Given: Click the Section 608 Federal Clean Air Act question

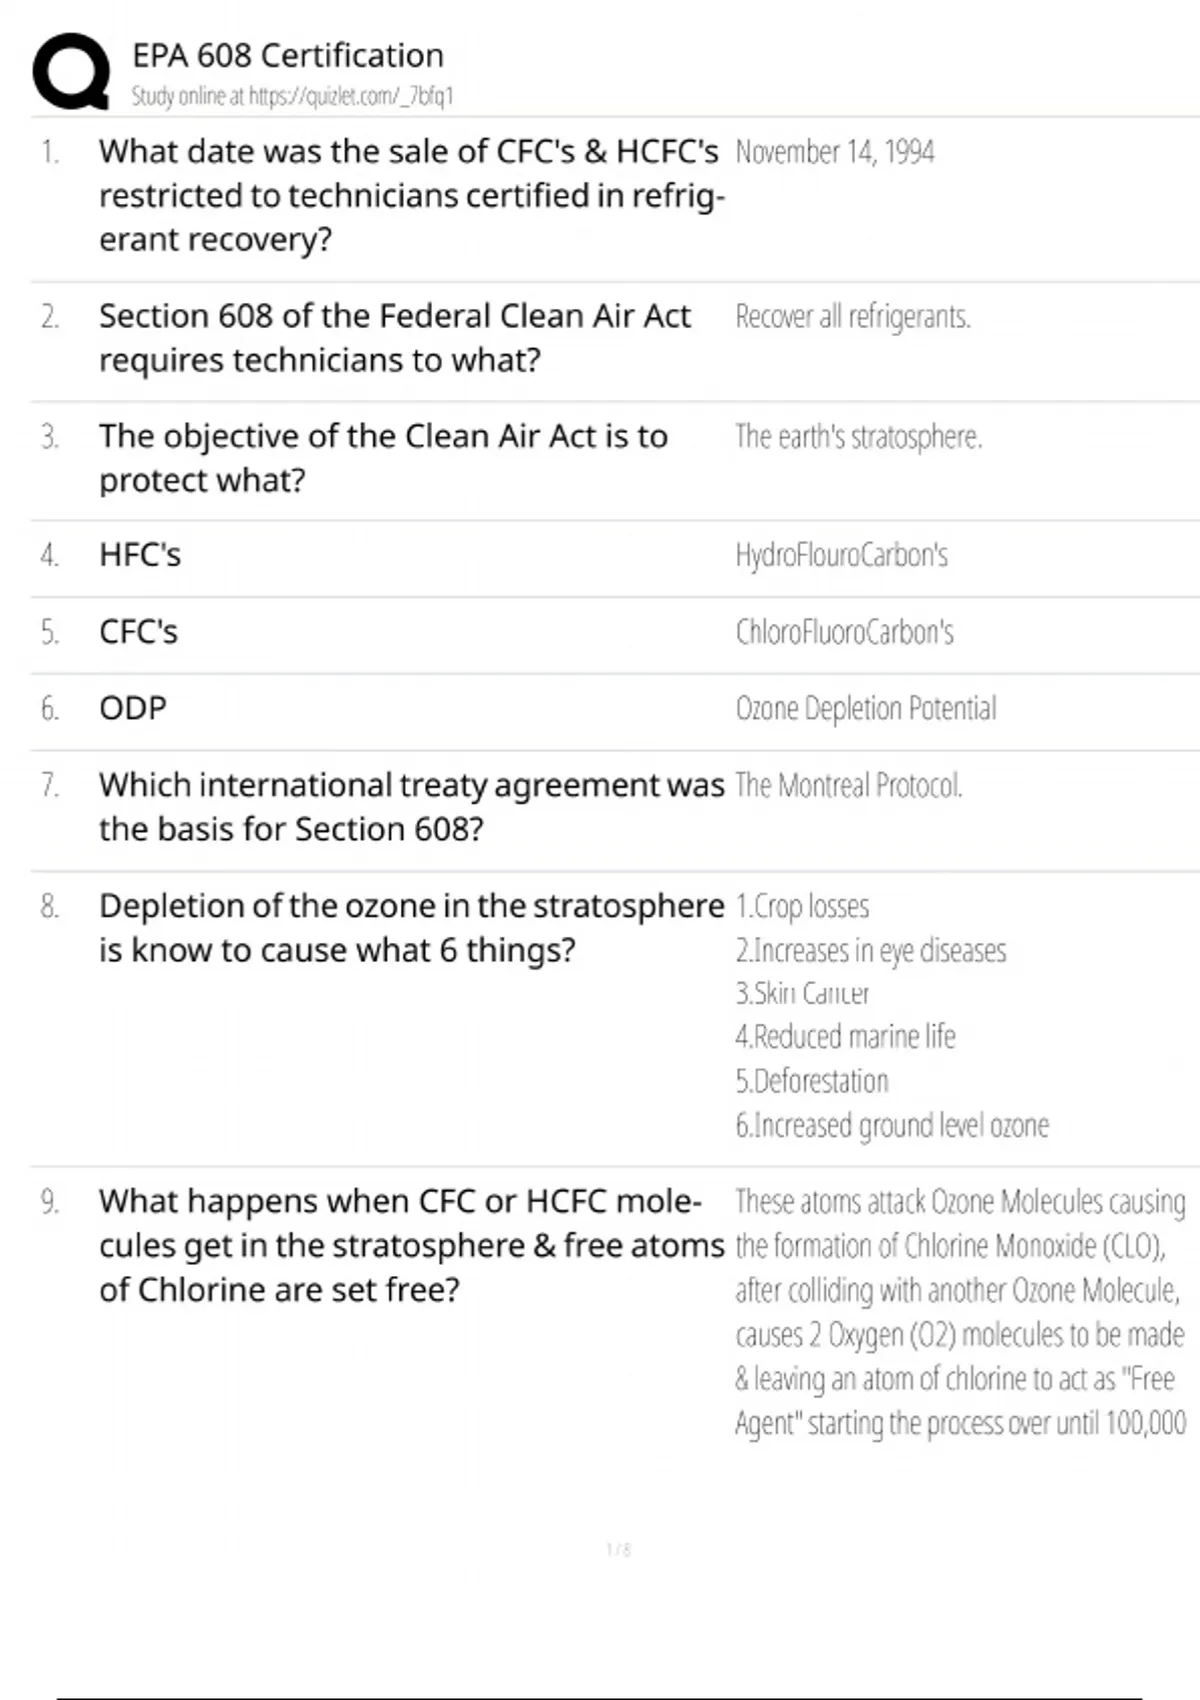Looking at the screenshot, I should pyautogui.click(x=394, y=338).
